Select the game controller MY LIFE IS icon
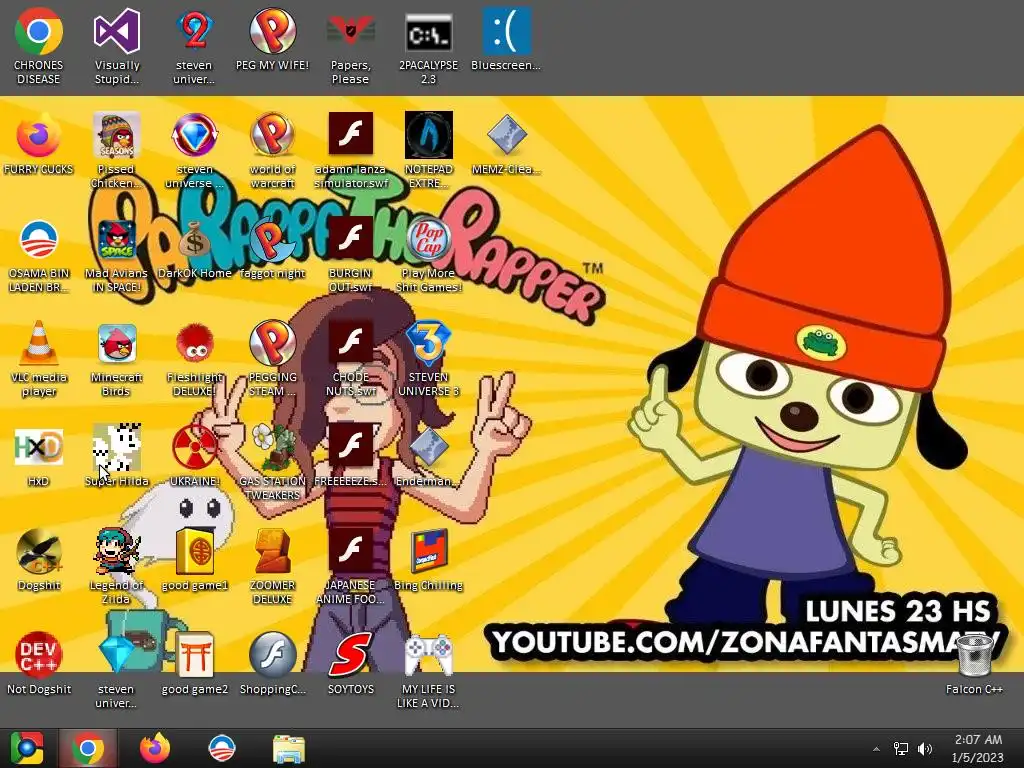 click(428, 655)
